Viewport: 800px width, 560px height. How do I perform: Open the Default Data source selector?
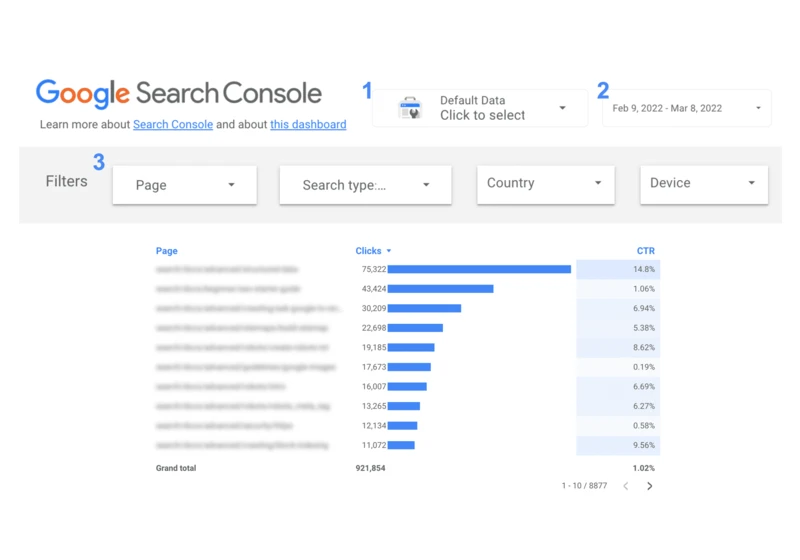[480, 108]
